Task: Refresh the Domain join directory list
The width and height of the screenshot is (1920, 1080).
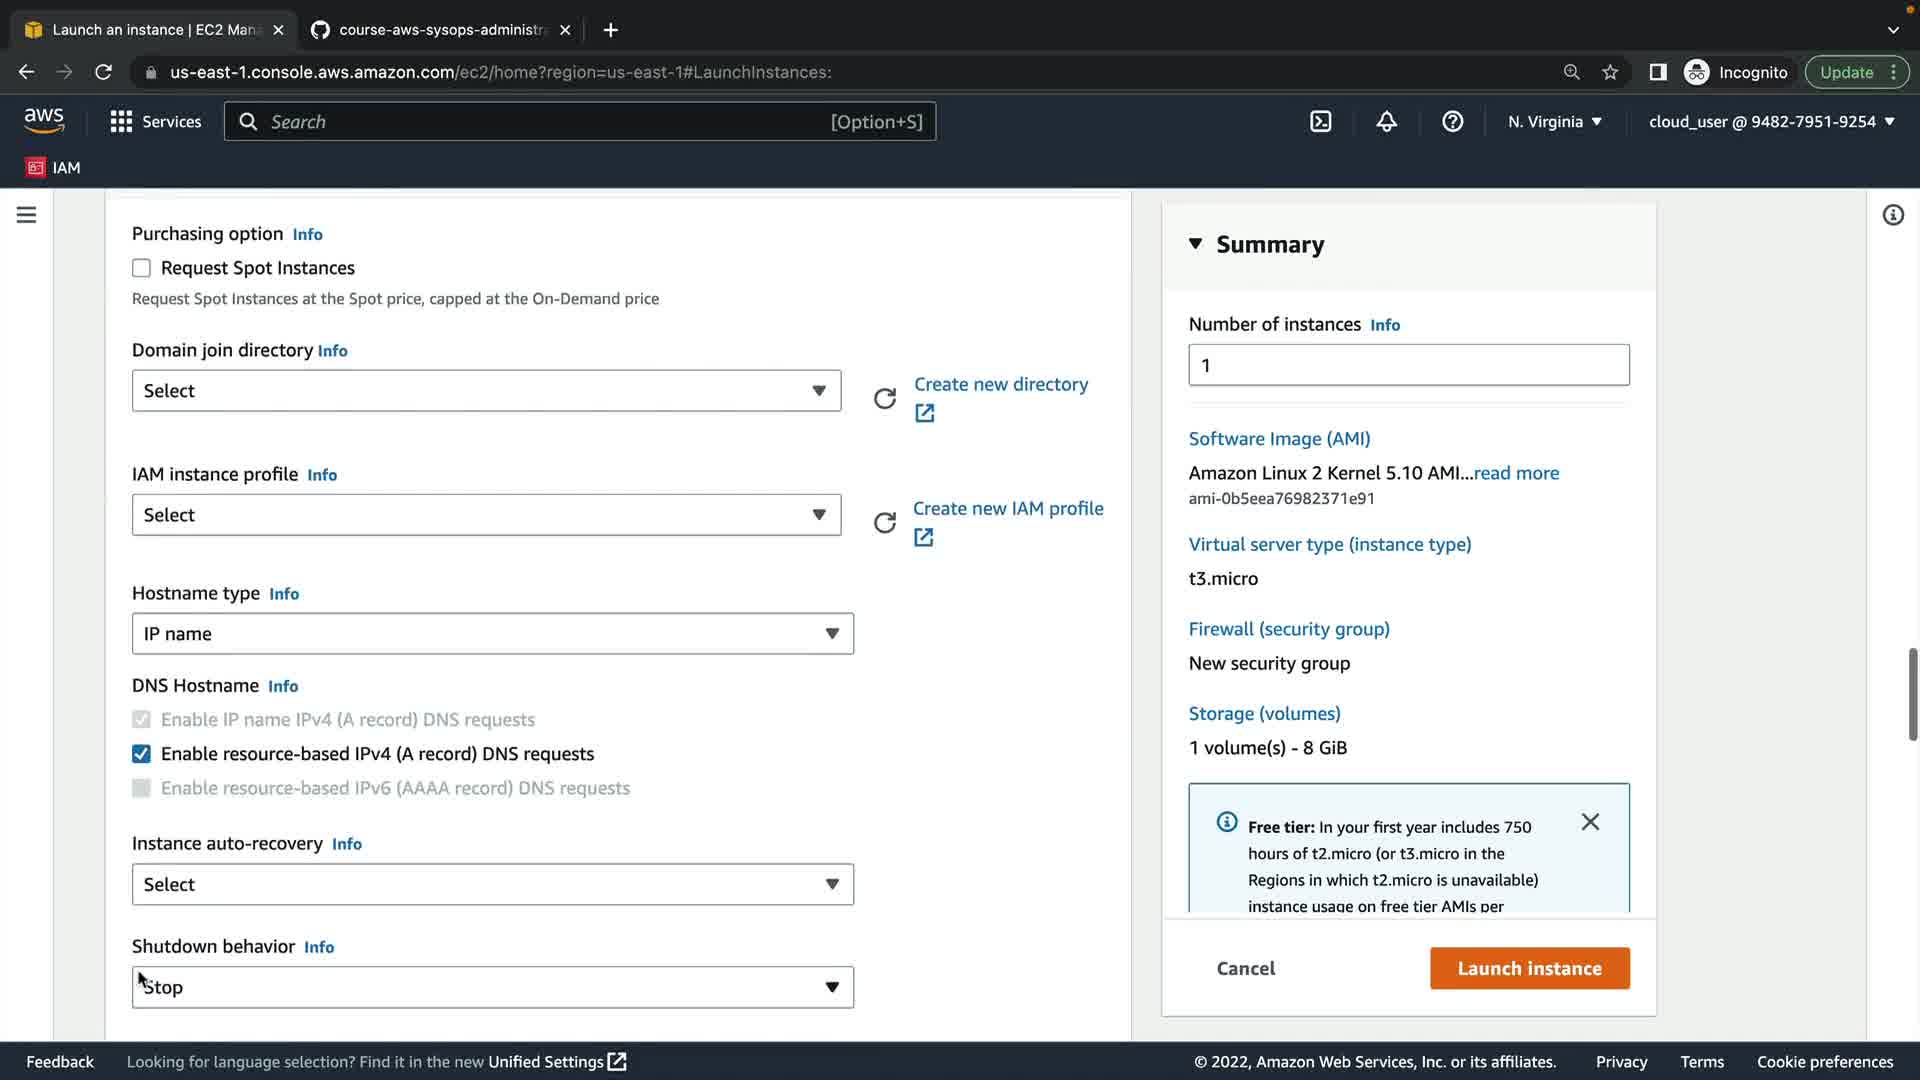Action: pos(884,399)
